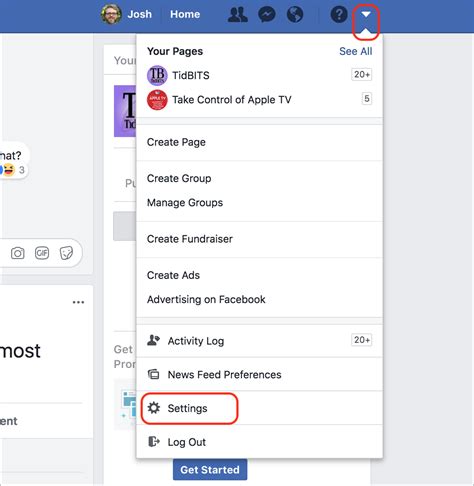This screenshot has height=486, width=474.
Task: Click the Apple TV page 5 badge
Action: (x=367, y=99)
